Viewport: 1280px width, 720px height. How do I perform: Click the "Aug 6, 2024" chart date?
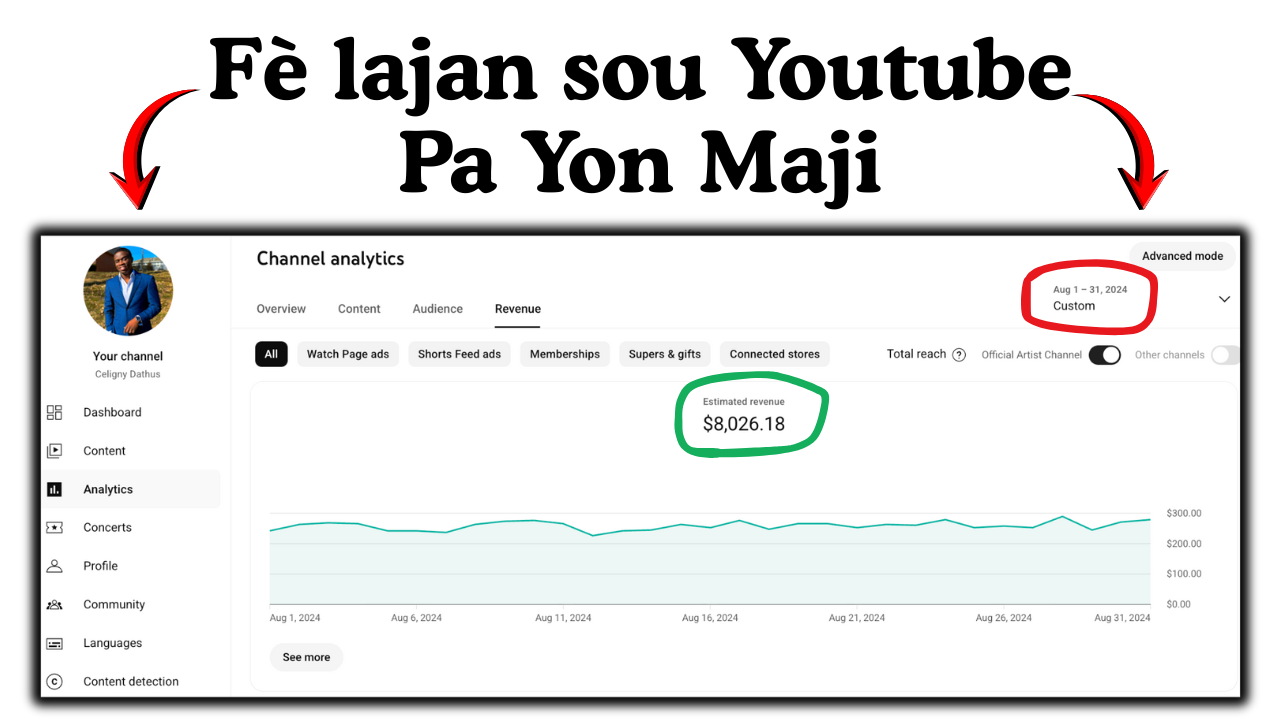coord(417,618)
